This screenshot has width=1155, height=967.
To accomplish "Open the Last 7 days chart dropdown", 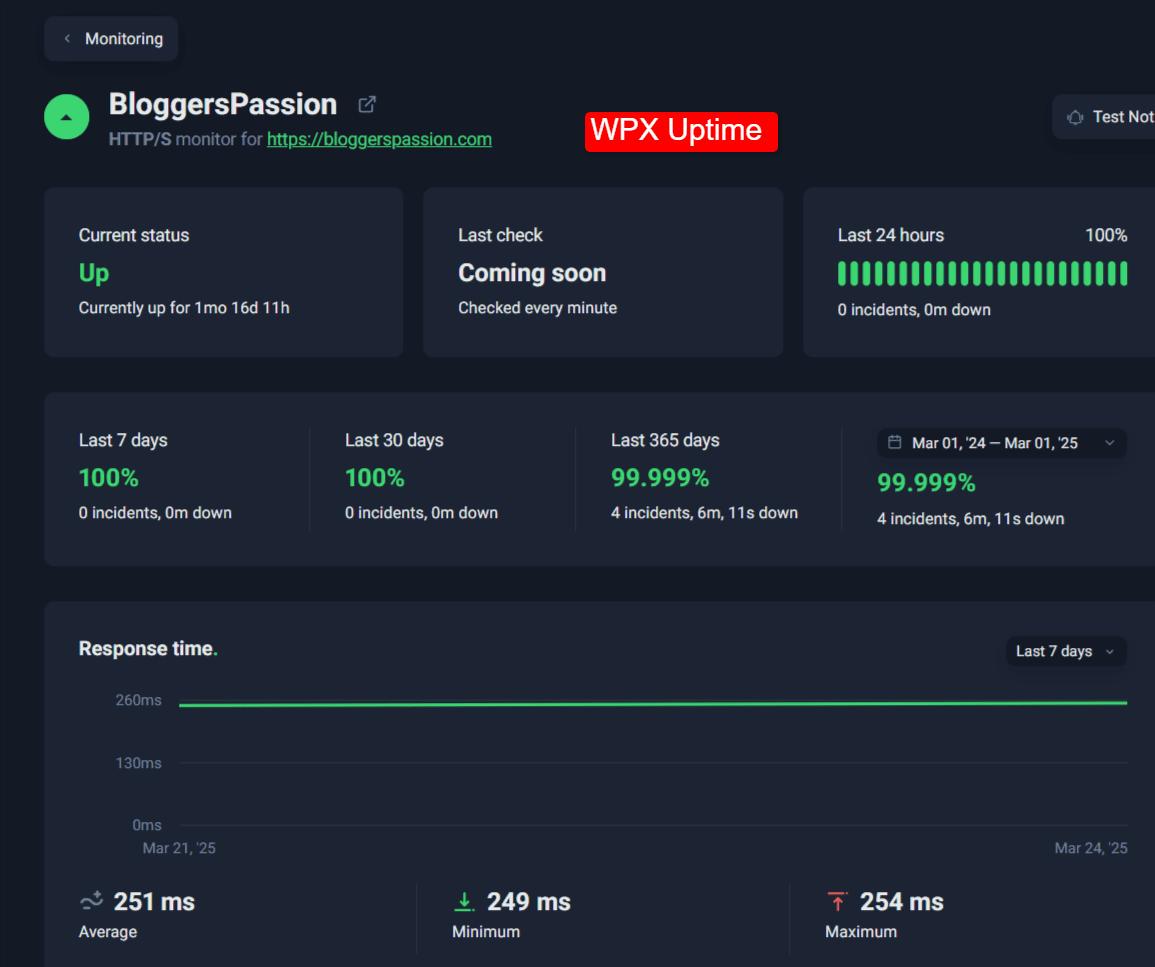I will [x=1065, y=651].
